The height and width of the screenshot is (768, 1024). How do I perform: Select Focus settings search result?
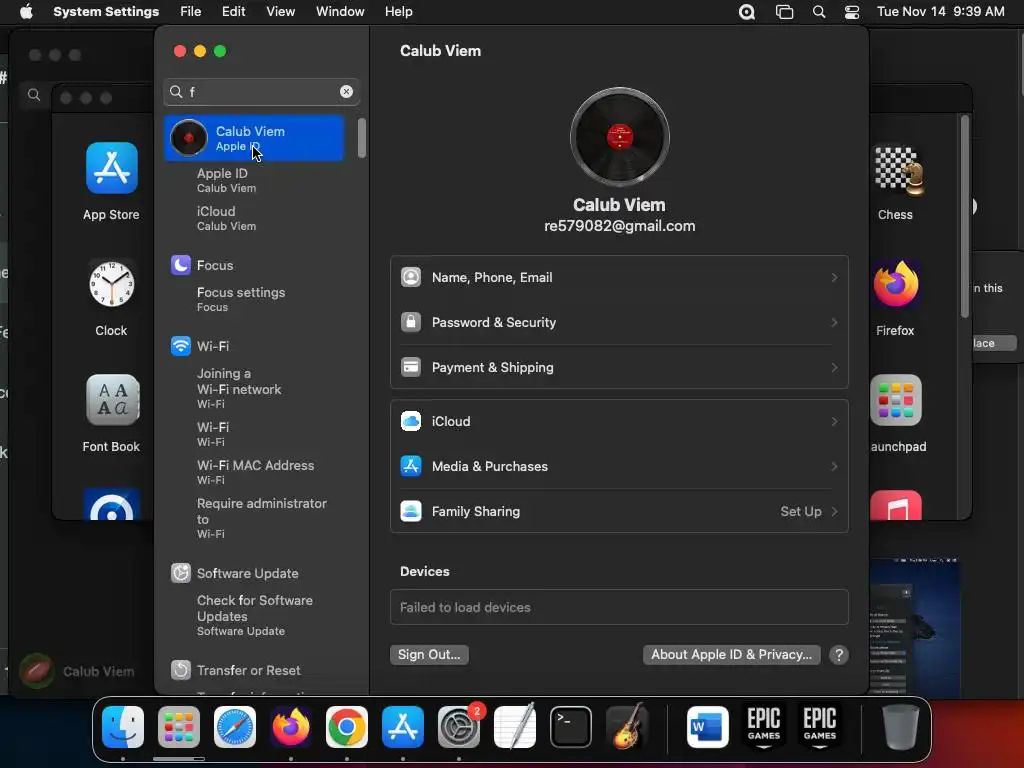click(241, 299)
